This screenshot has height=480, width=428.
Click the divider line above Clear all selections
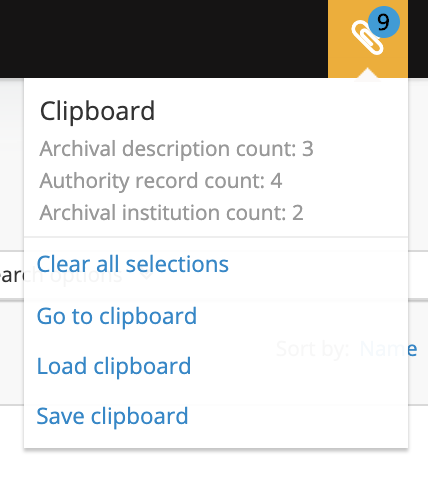coord(216,237)
